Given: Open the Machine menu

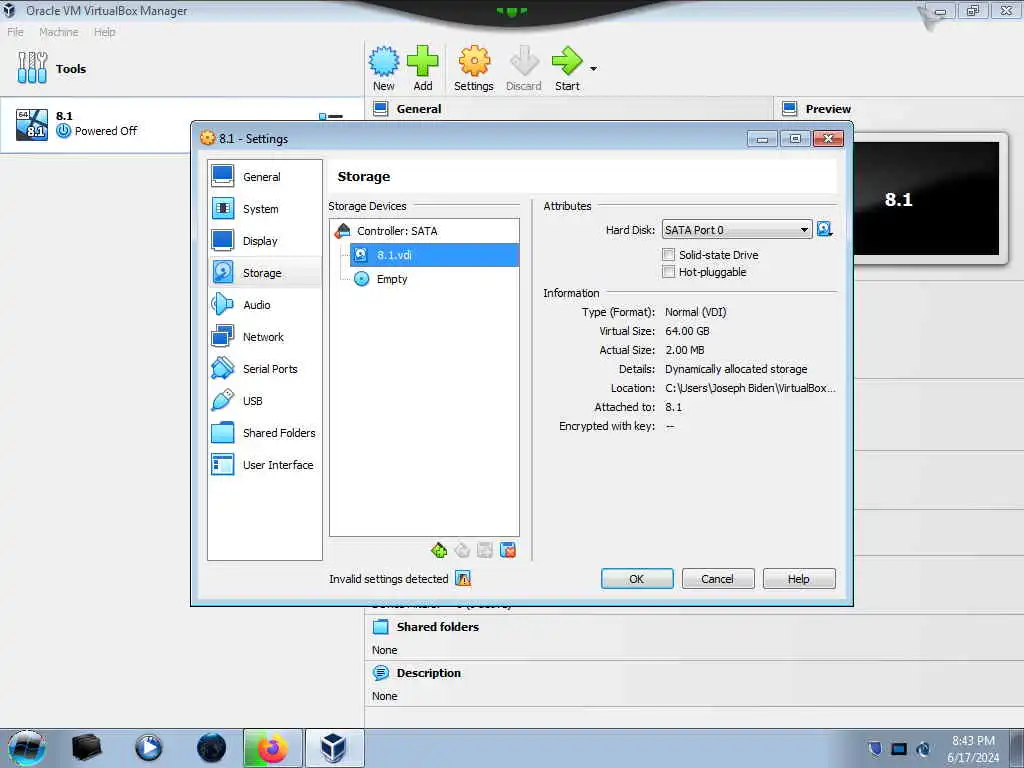Looking at the screenshot, I should (x=59, y=32).
